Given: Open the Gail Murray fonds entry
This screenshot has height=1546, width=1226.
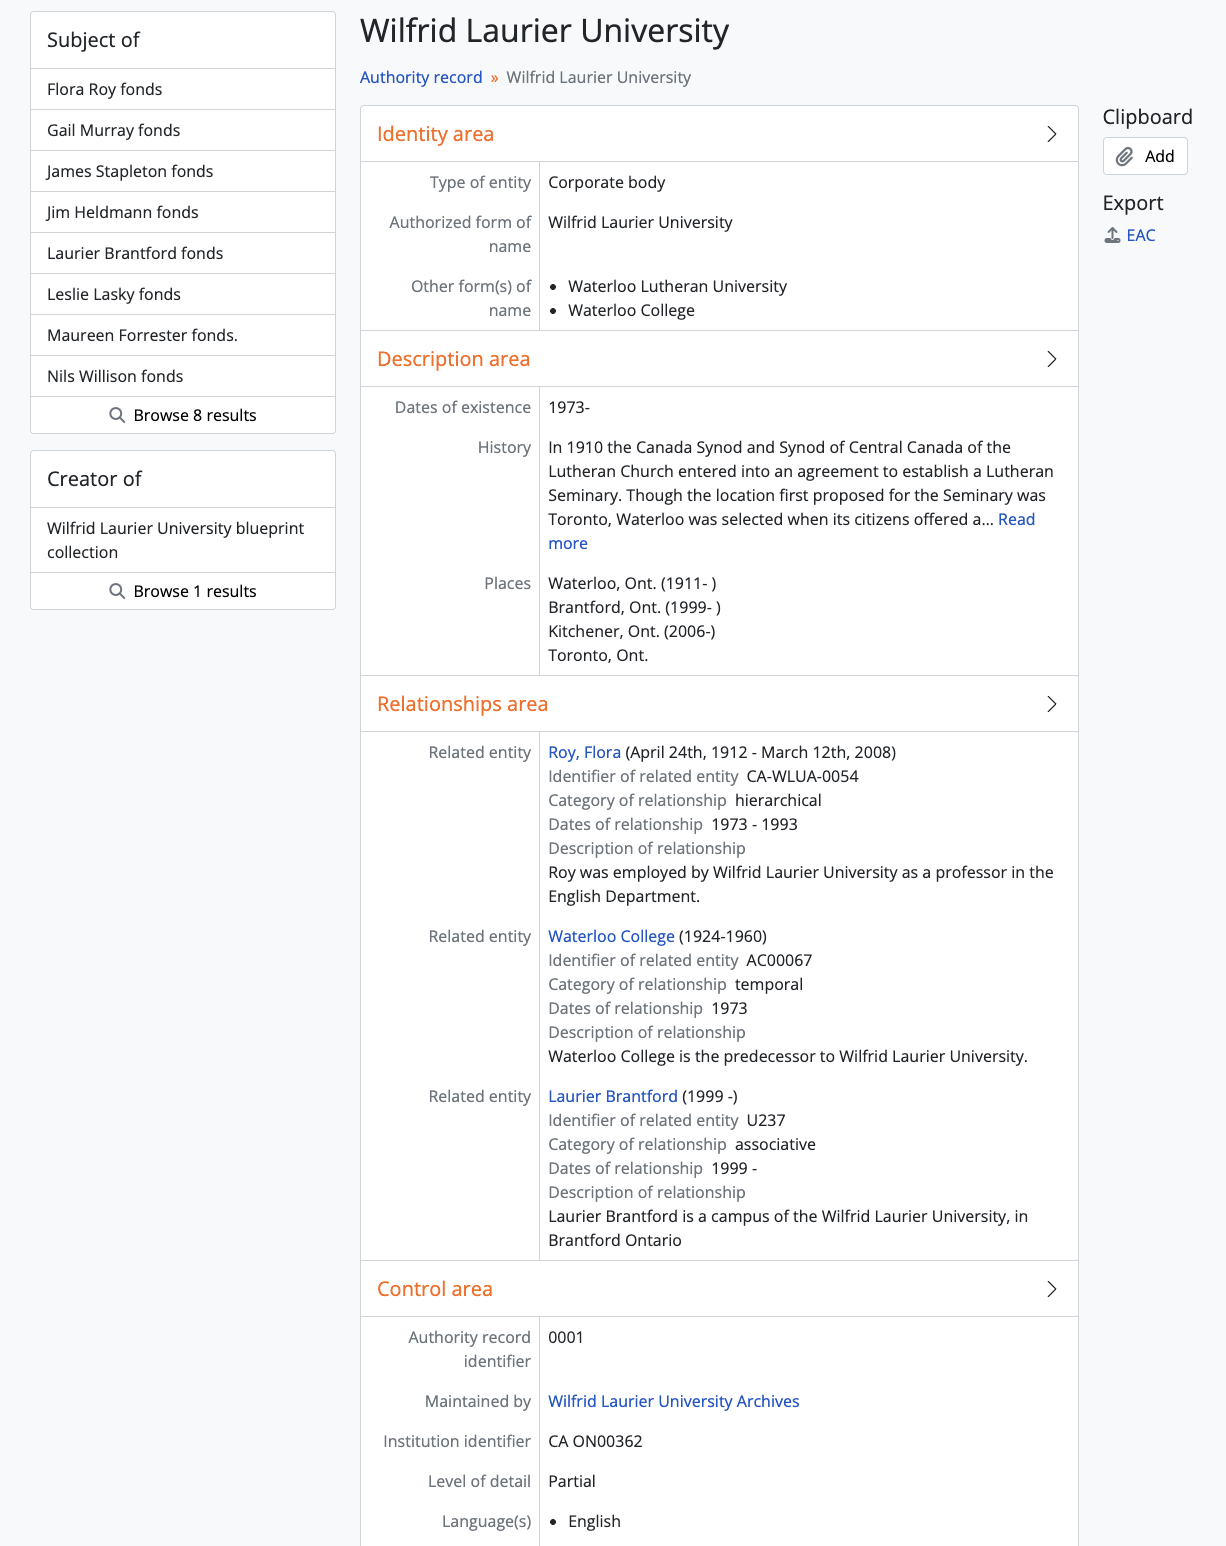Looking at the screenshot, I should (114, 130).
